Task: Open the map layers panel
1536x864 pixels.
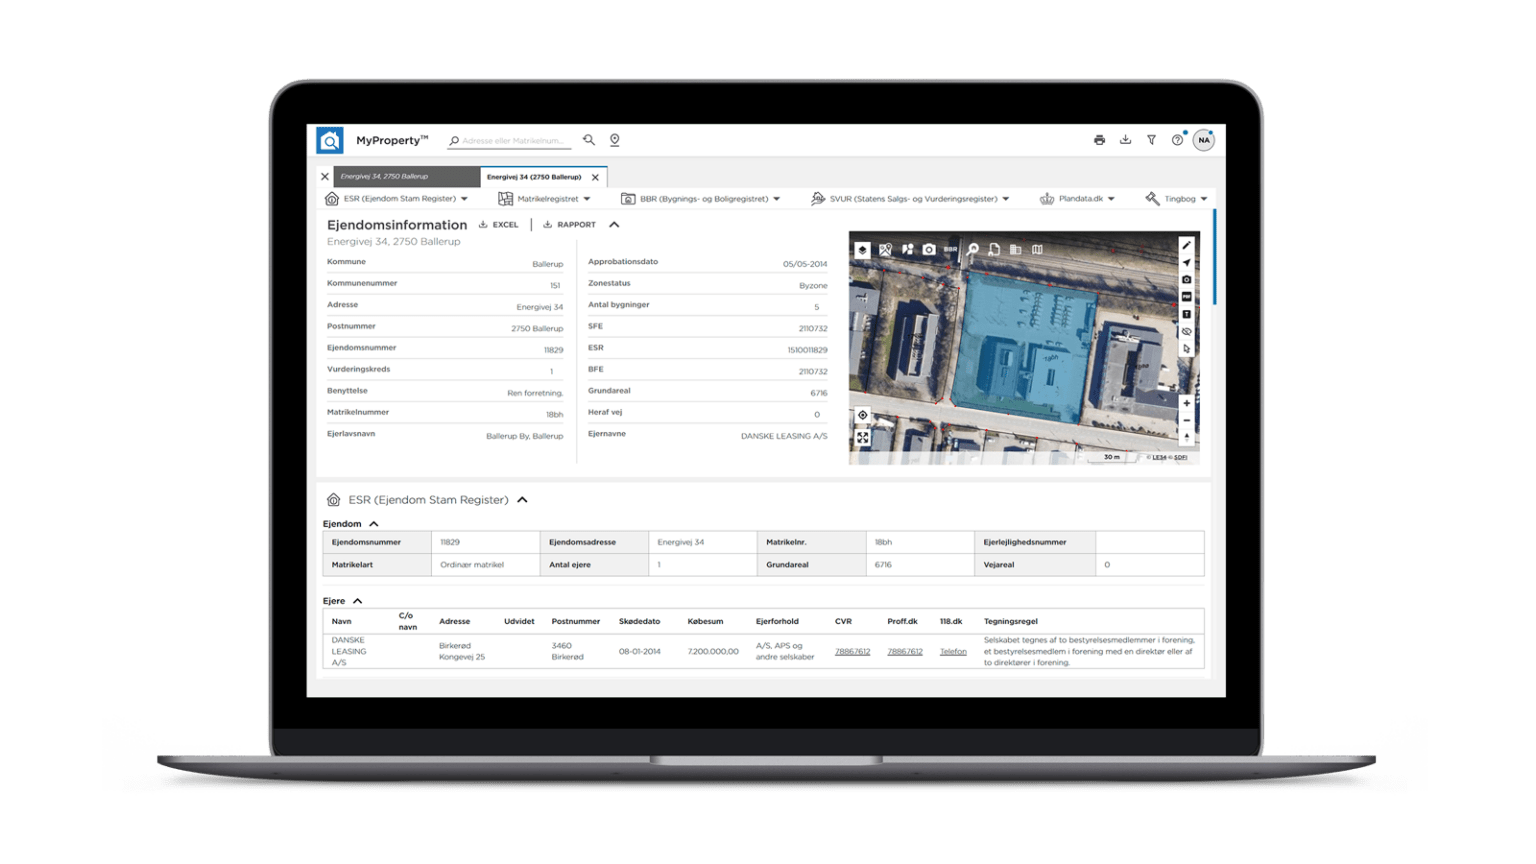Action: (x=862, y=249)
